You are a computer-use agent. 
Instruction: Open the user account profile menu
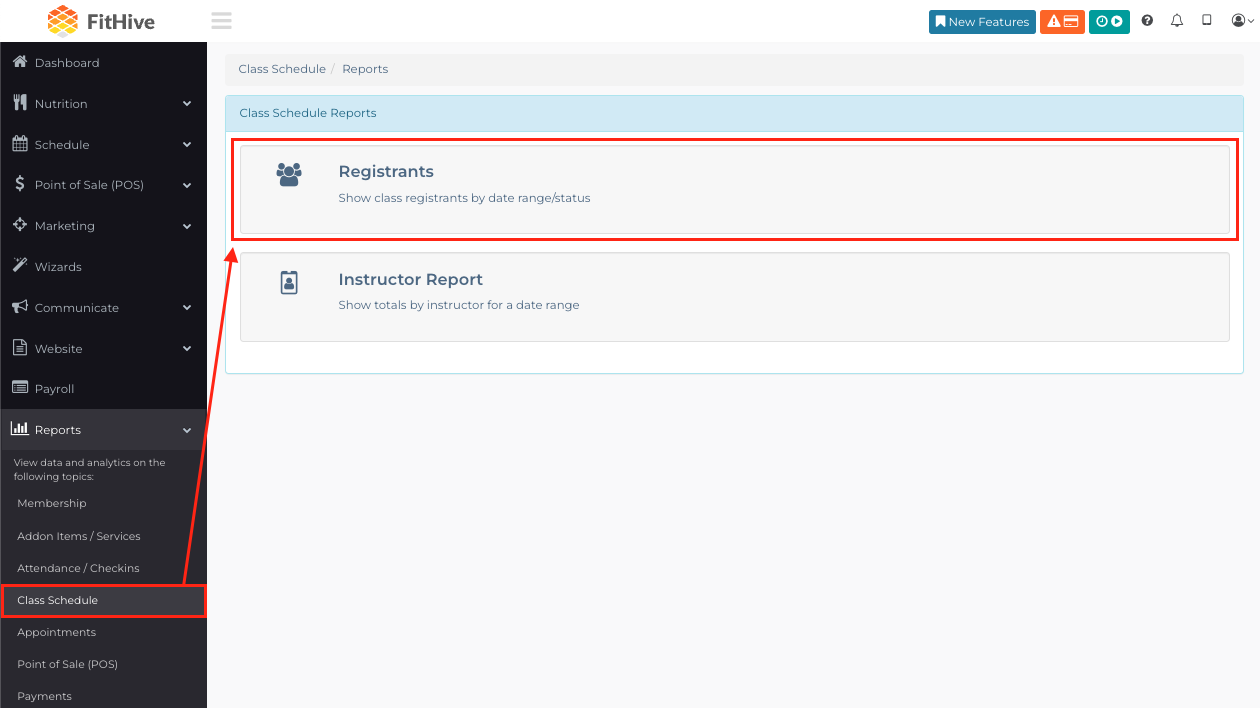click(1242, 21)
